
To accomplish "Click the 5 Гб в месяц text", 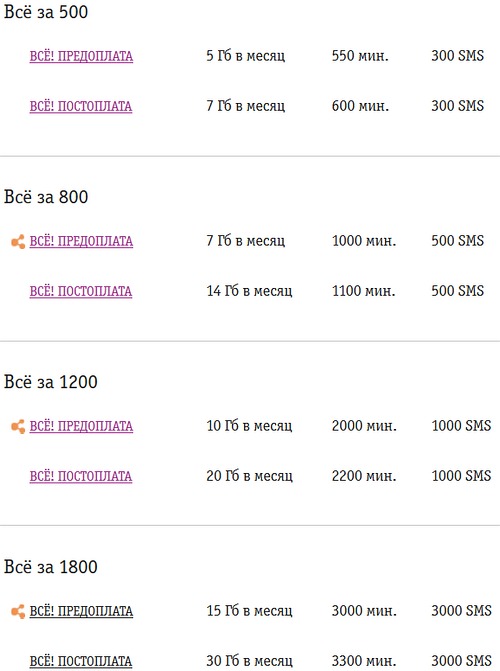I will [x=246, y=56].
